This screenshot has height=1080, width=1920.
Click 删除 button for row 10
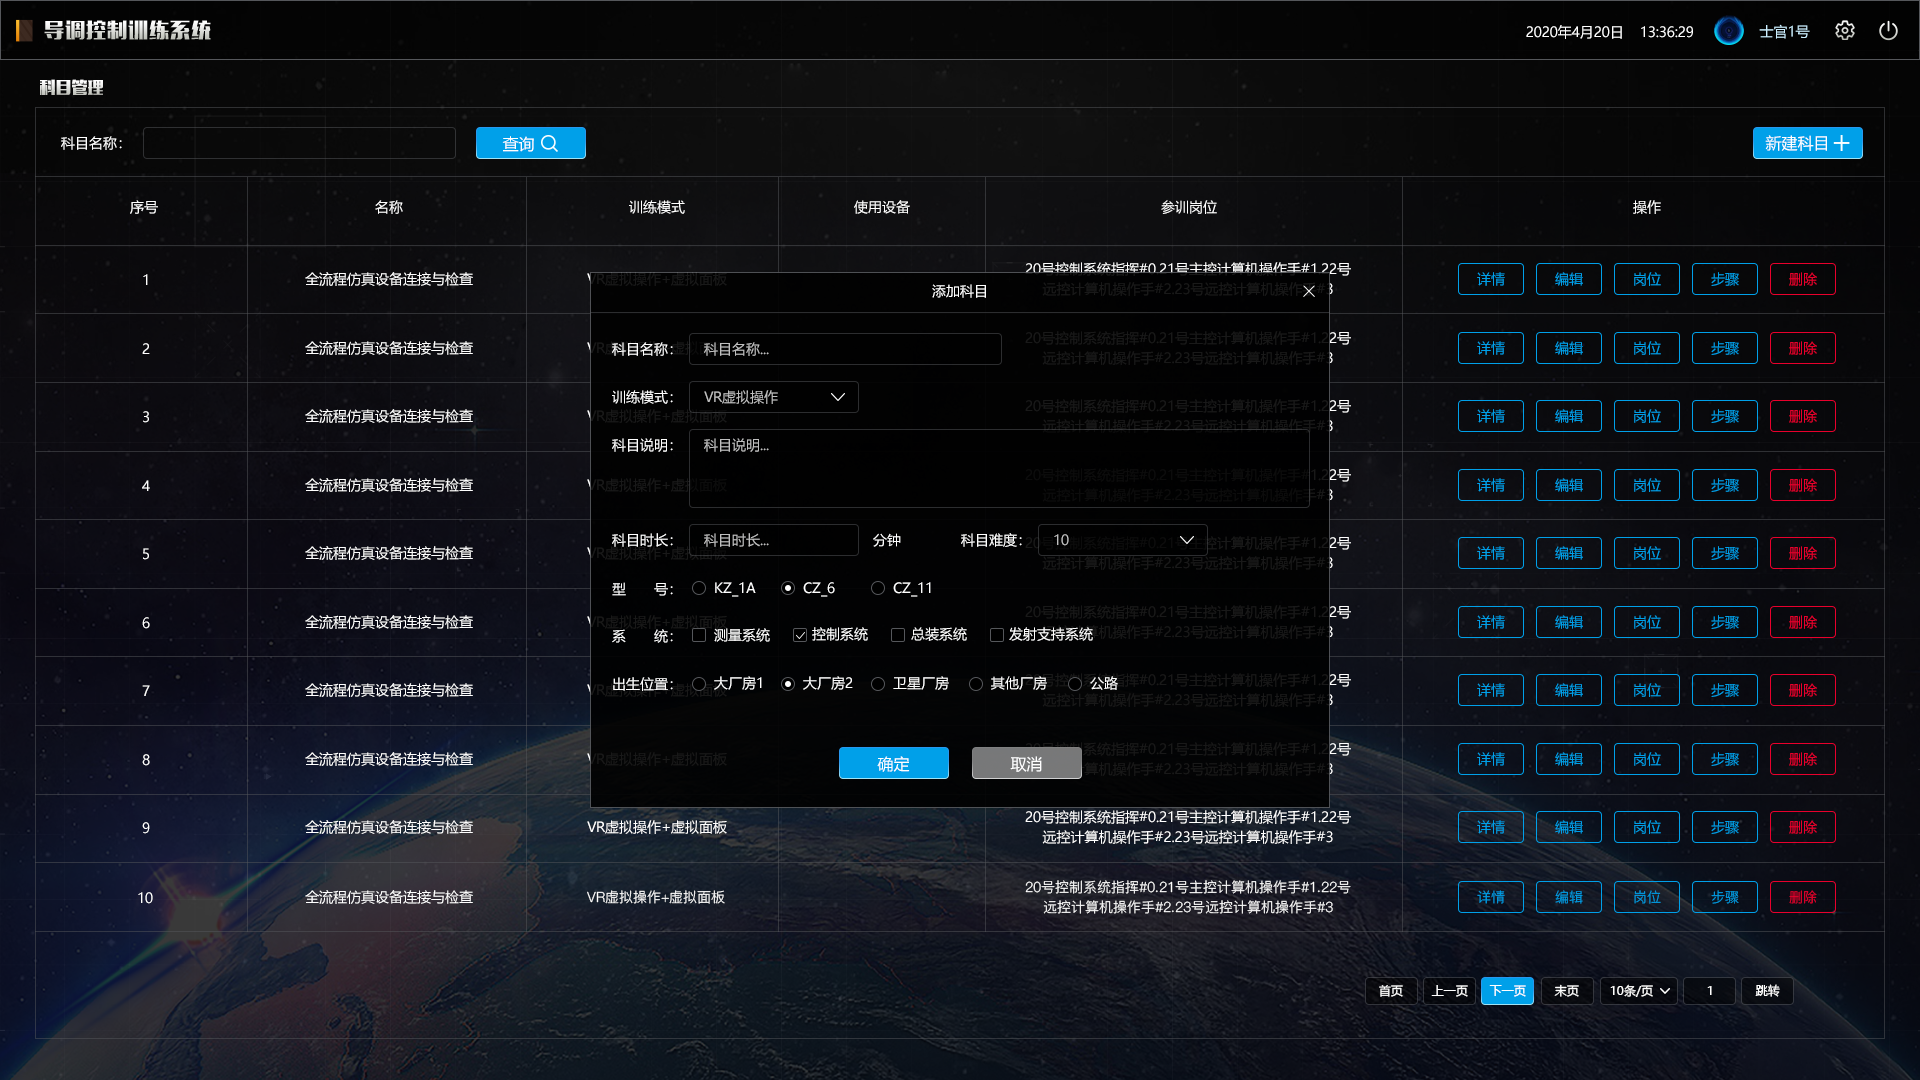click(1802, 897)
